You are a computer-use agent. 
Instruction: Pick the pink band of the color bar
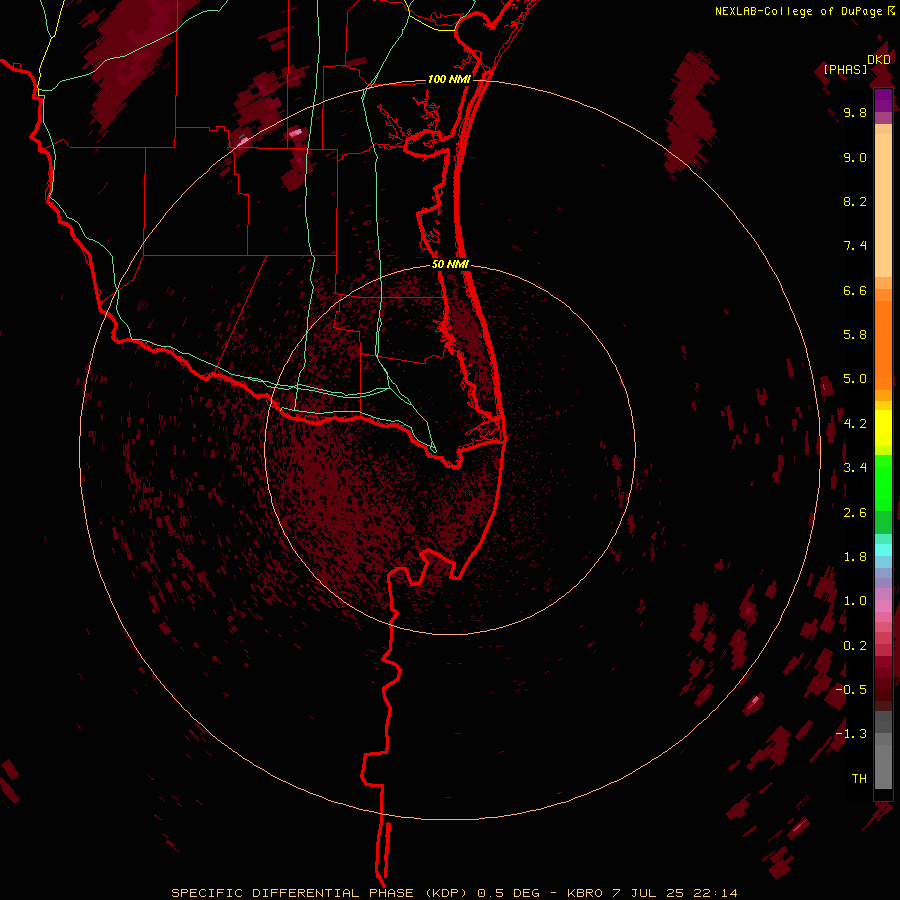(883, 606)
